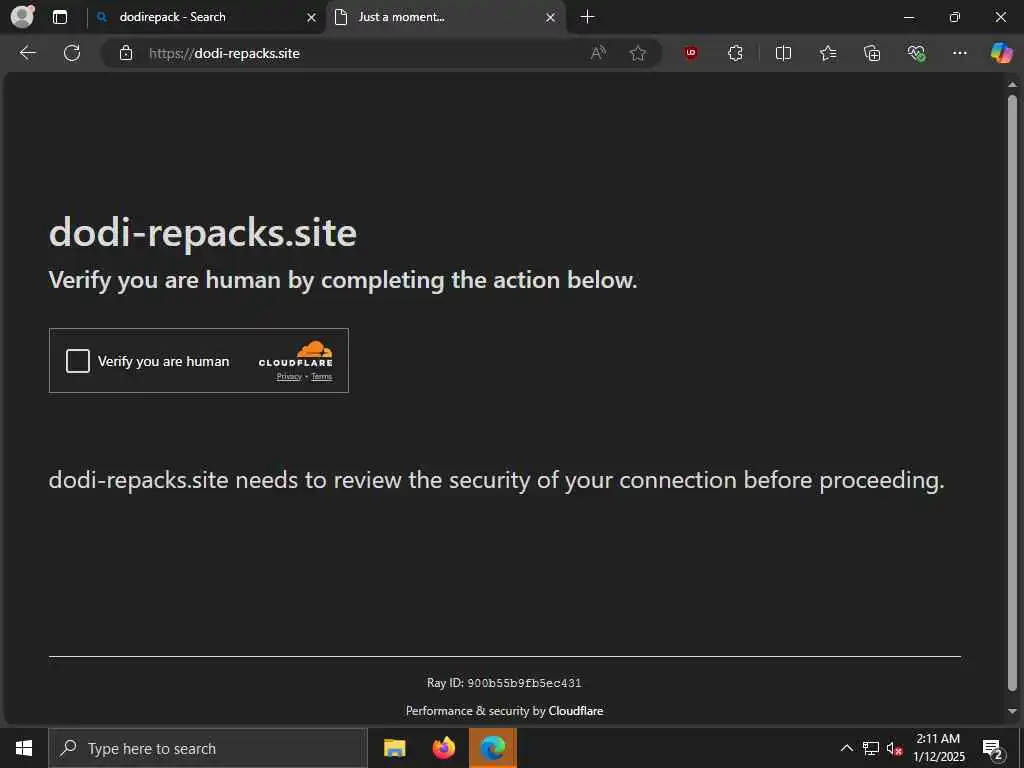Click the Ray ID 900b55b9fb5ec431 text

click(504, 683)
